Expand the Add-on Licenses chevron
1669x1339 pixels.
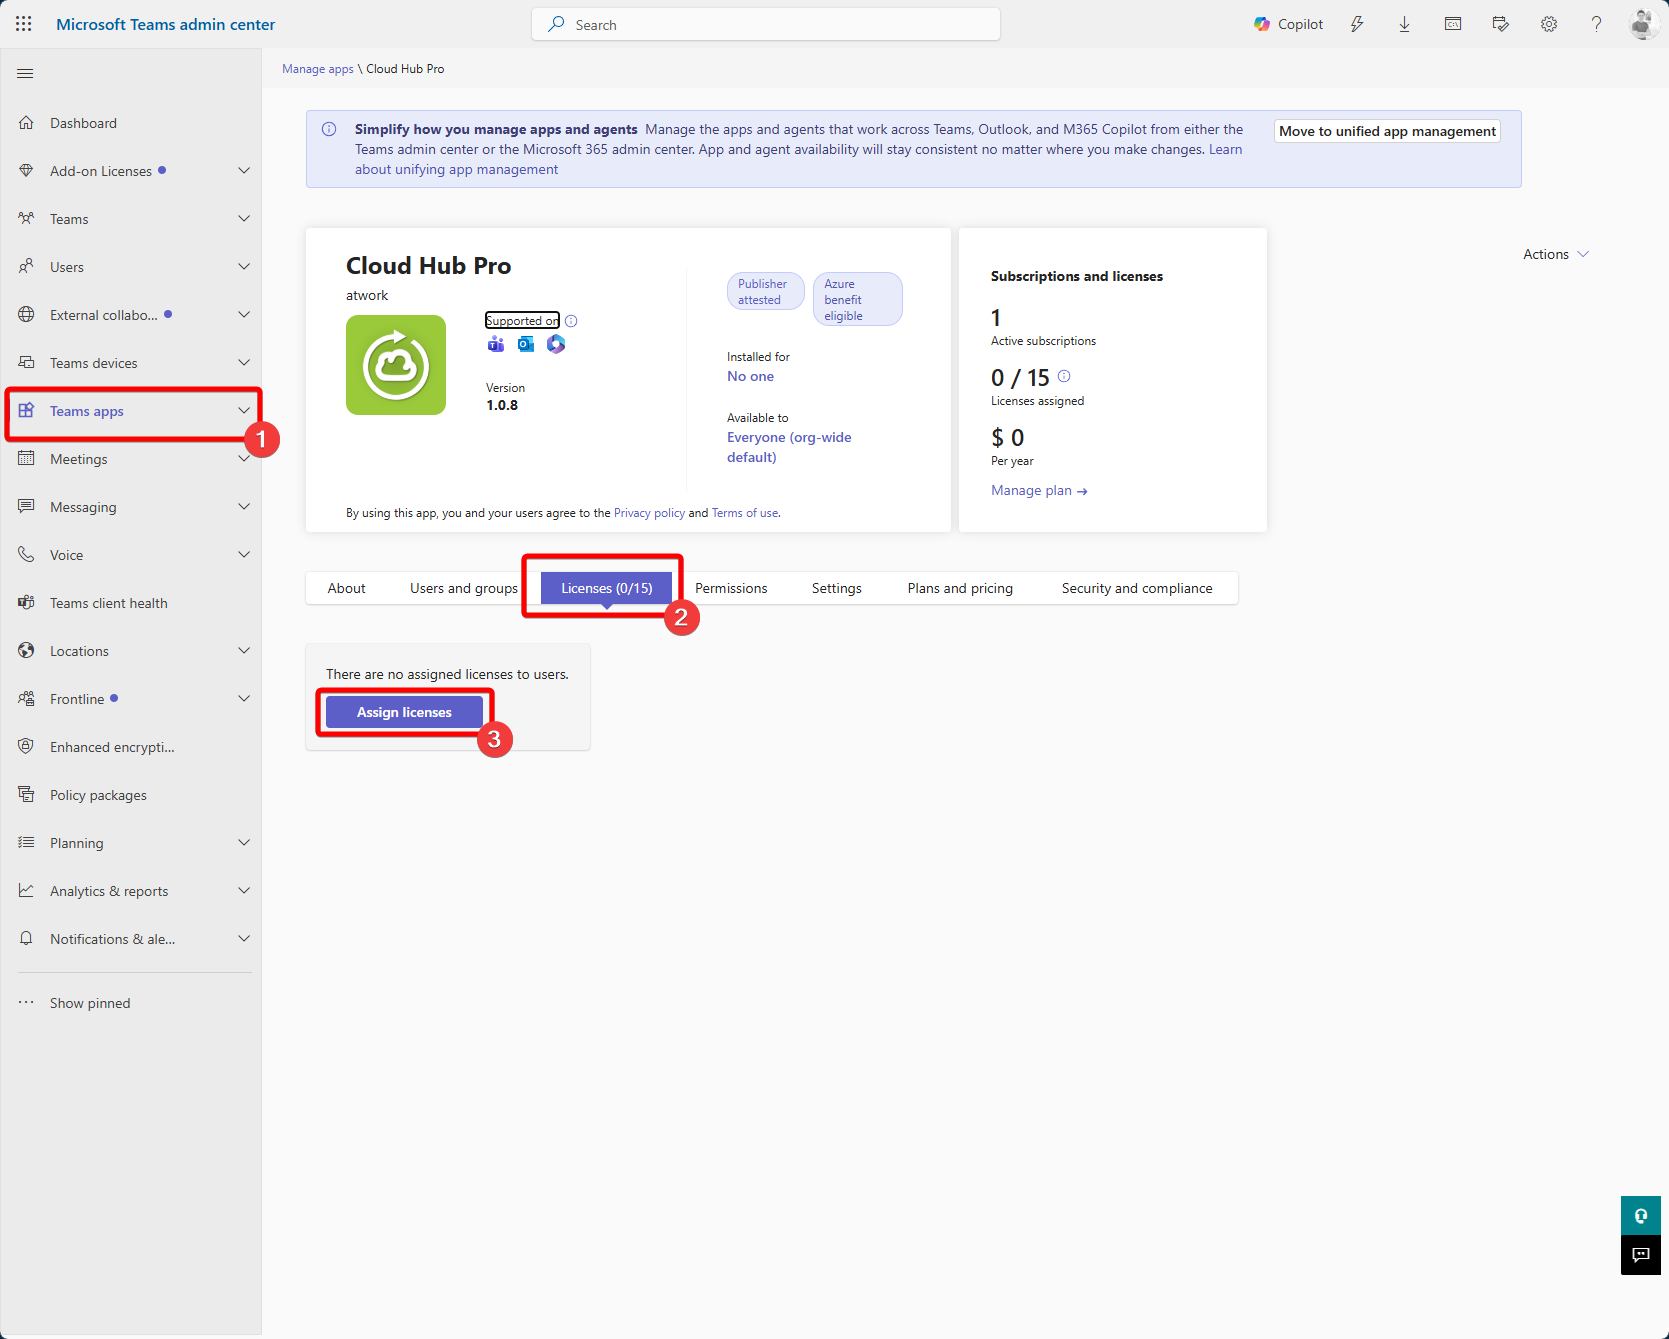244,171
